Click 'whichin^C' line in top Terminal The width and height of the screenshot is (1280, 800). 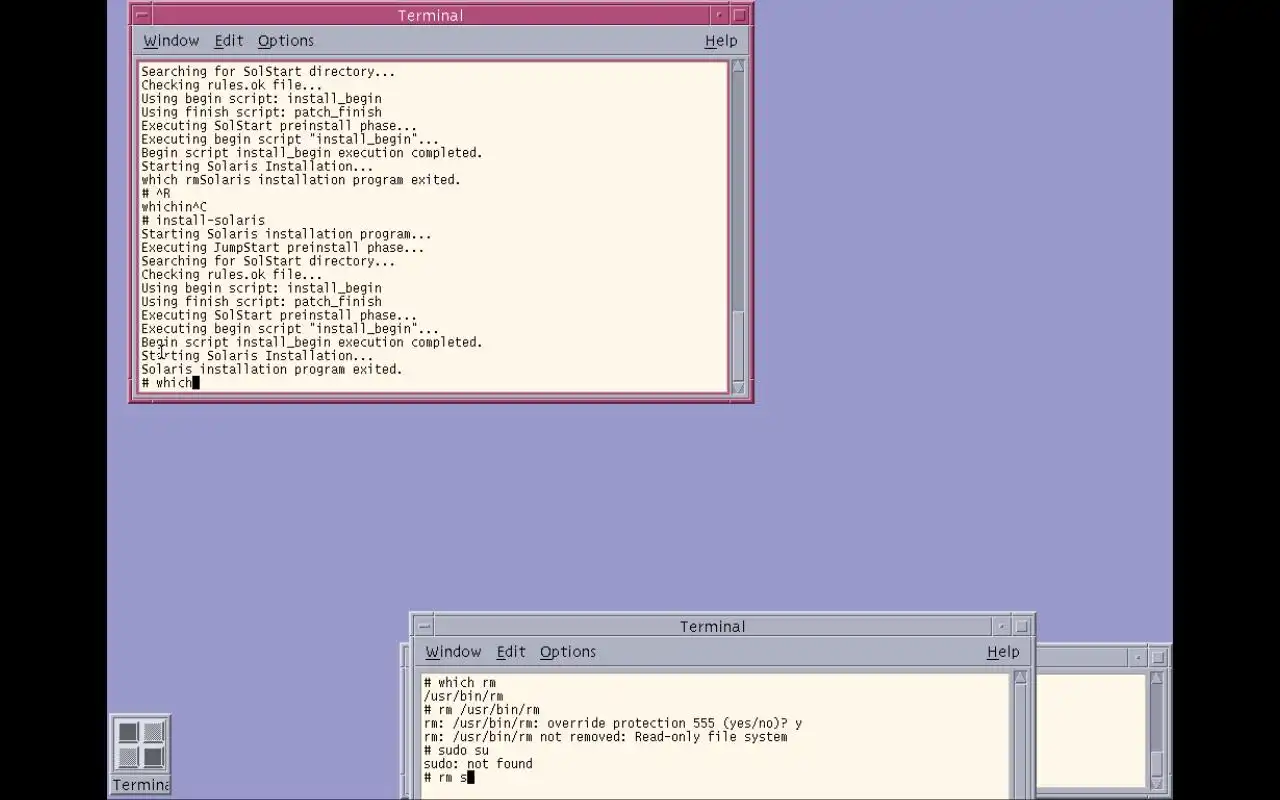click(174, 207)
